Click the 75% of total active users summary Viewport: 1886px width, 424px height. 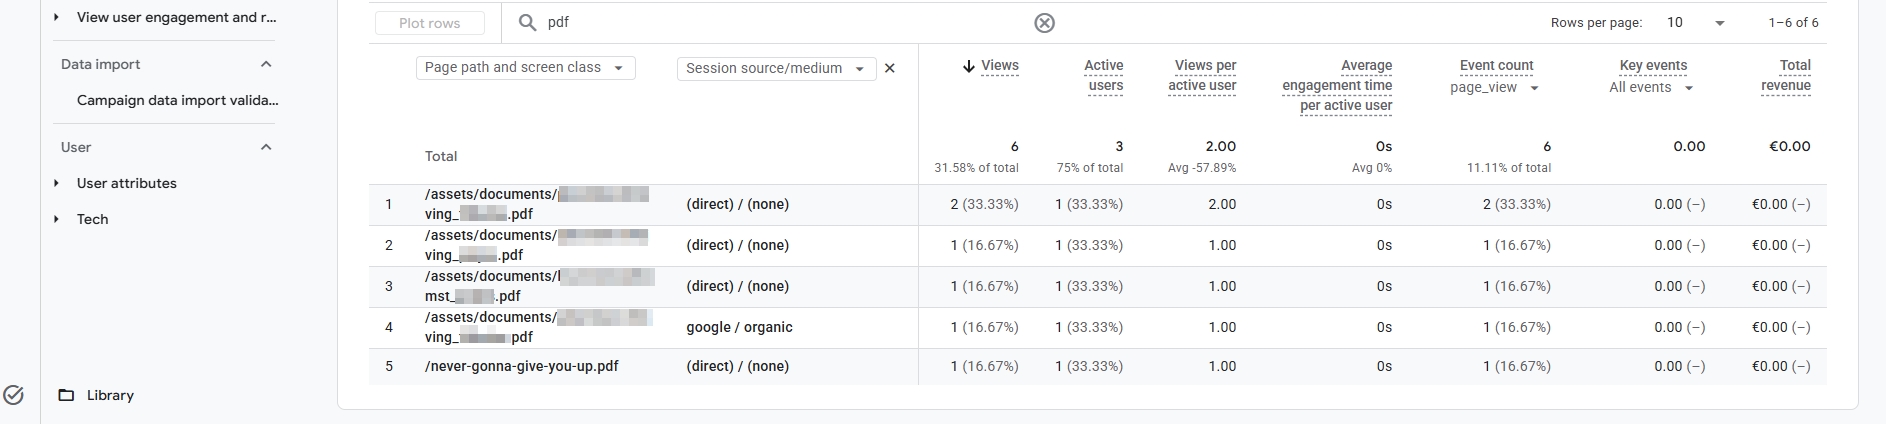1090,168
